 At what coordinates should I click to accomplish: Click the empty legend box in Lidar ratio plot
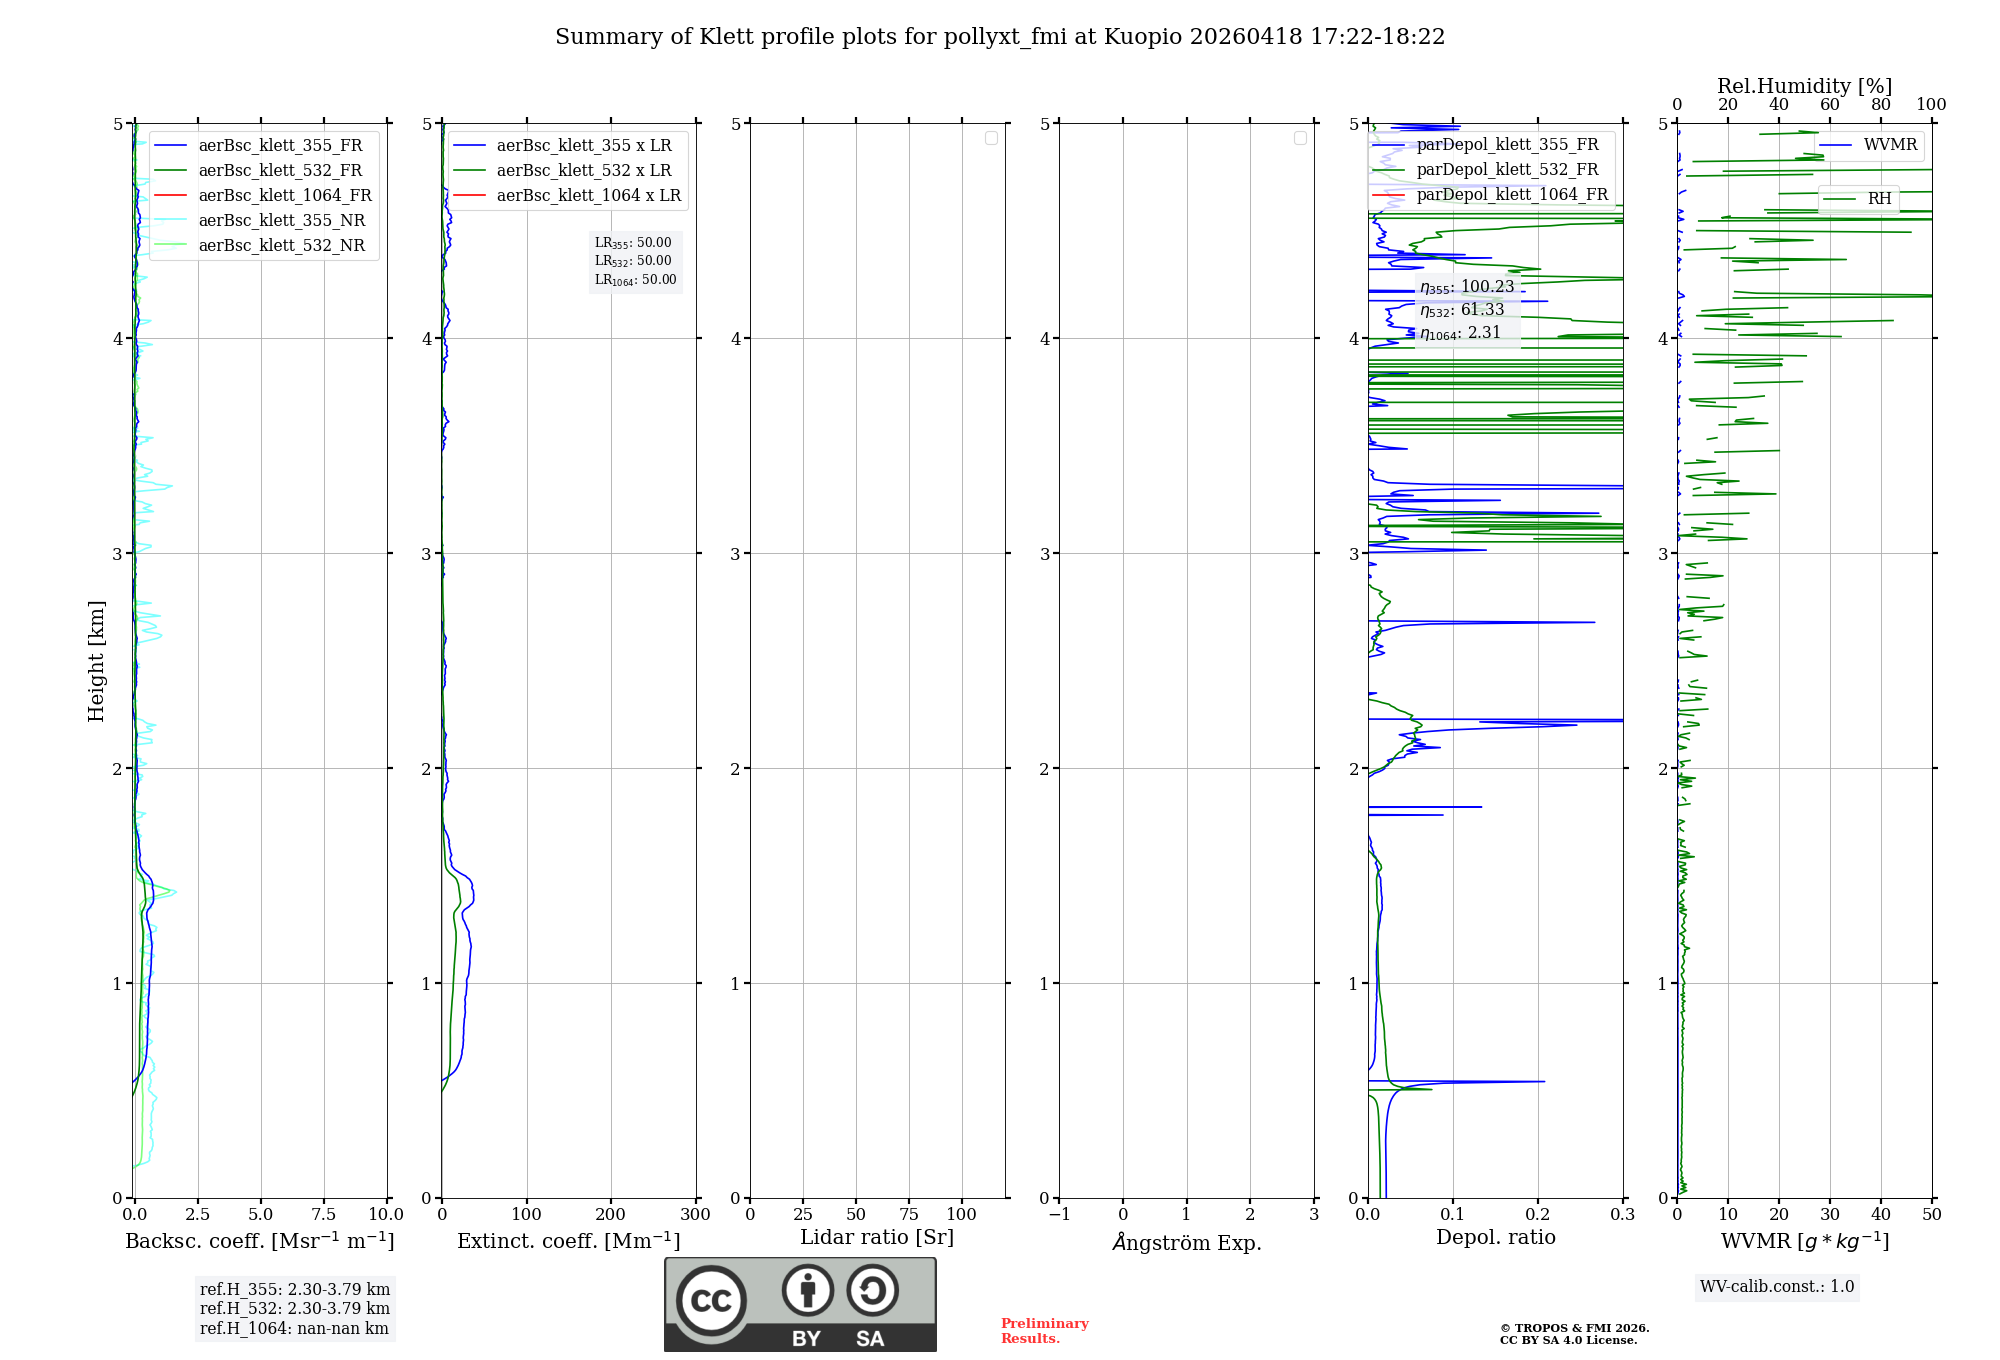[x=991, y=138]
